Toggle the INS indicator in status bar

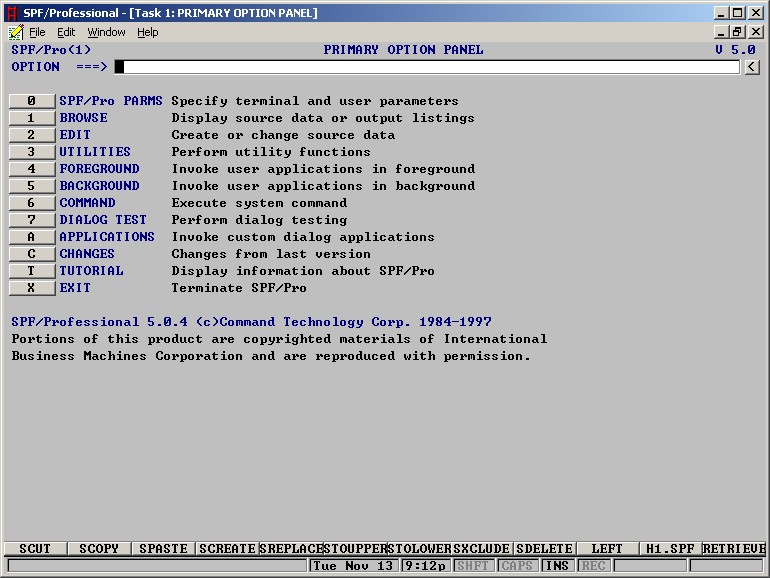557,566
